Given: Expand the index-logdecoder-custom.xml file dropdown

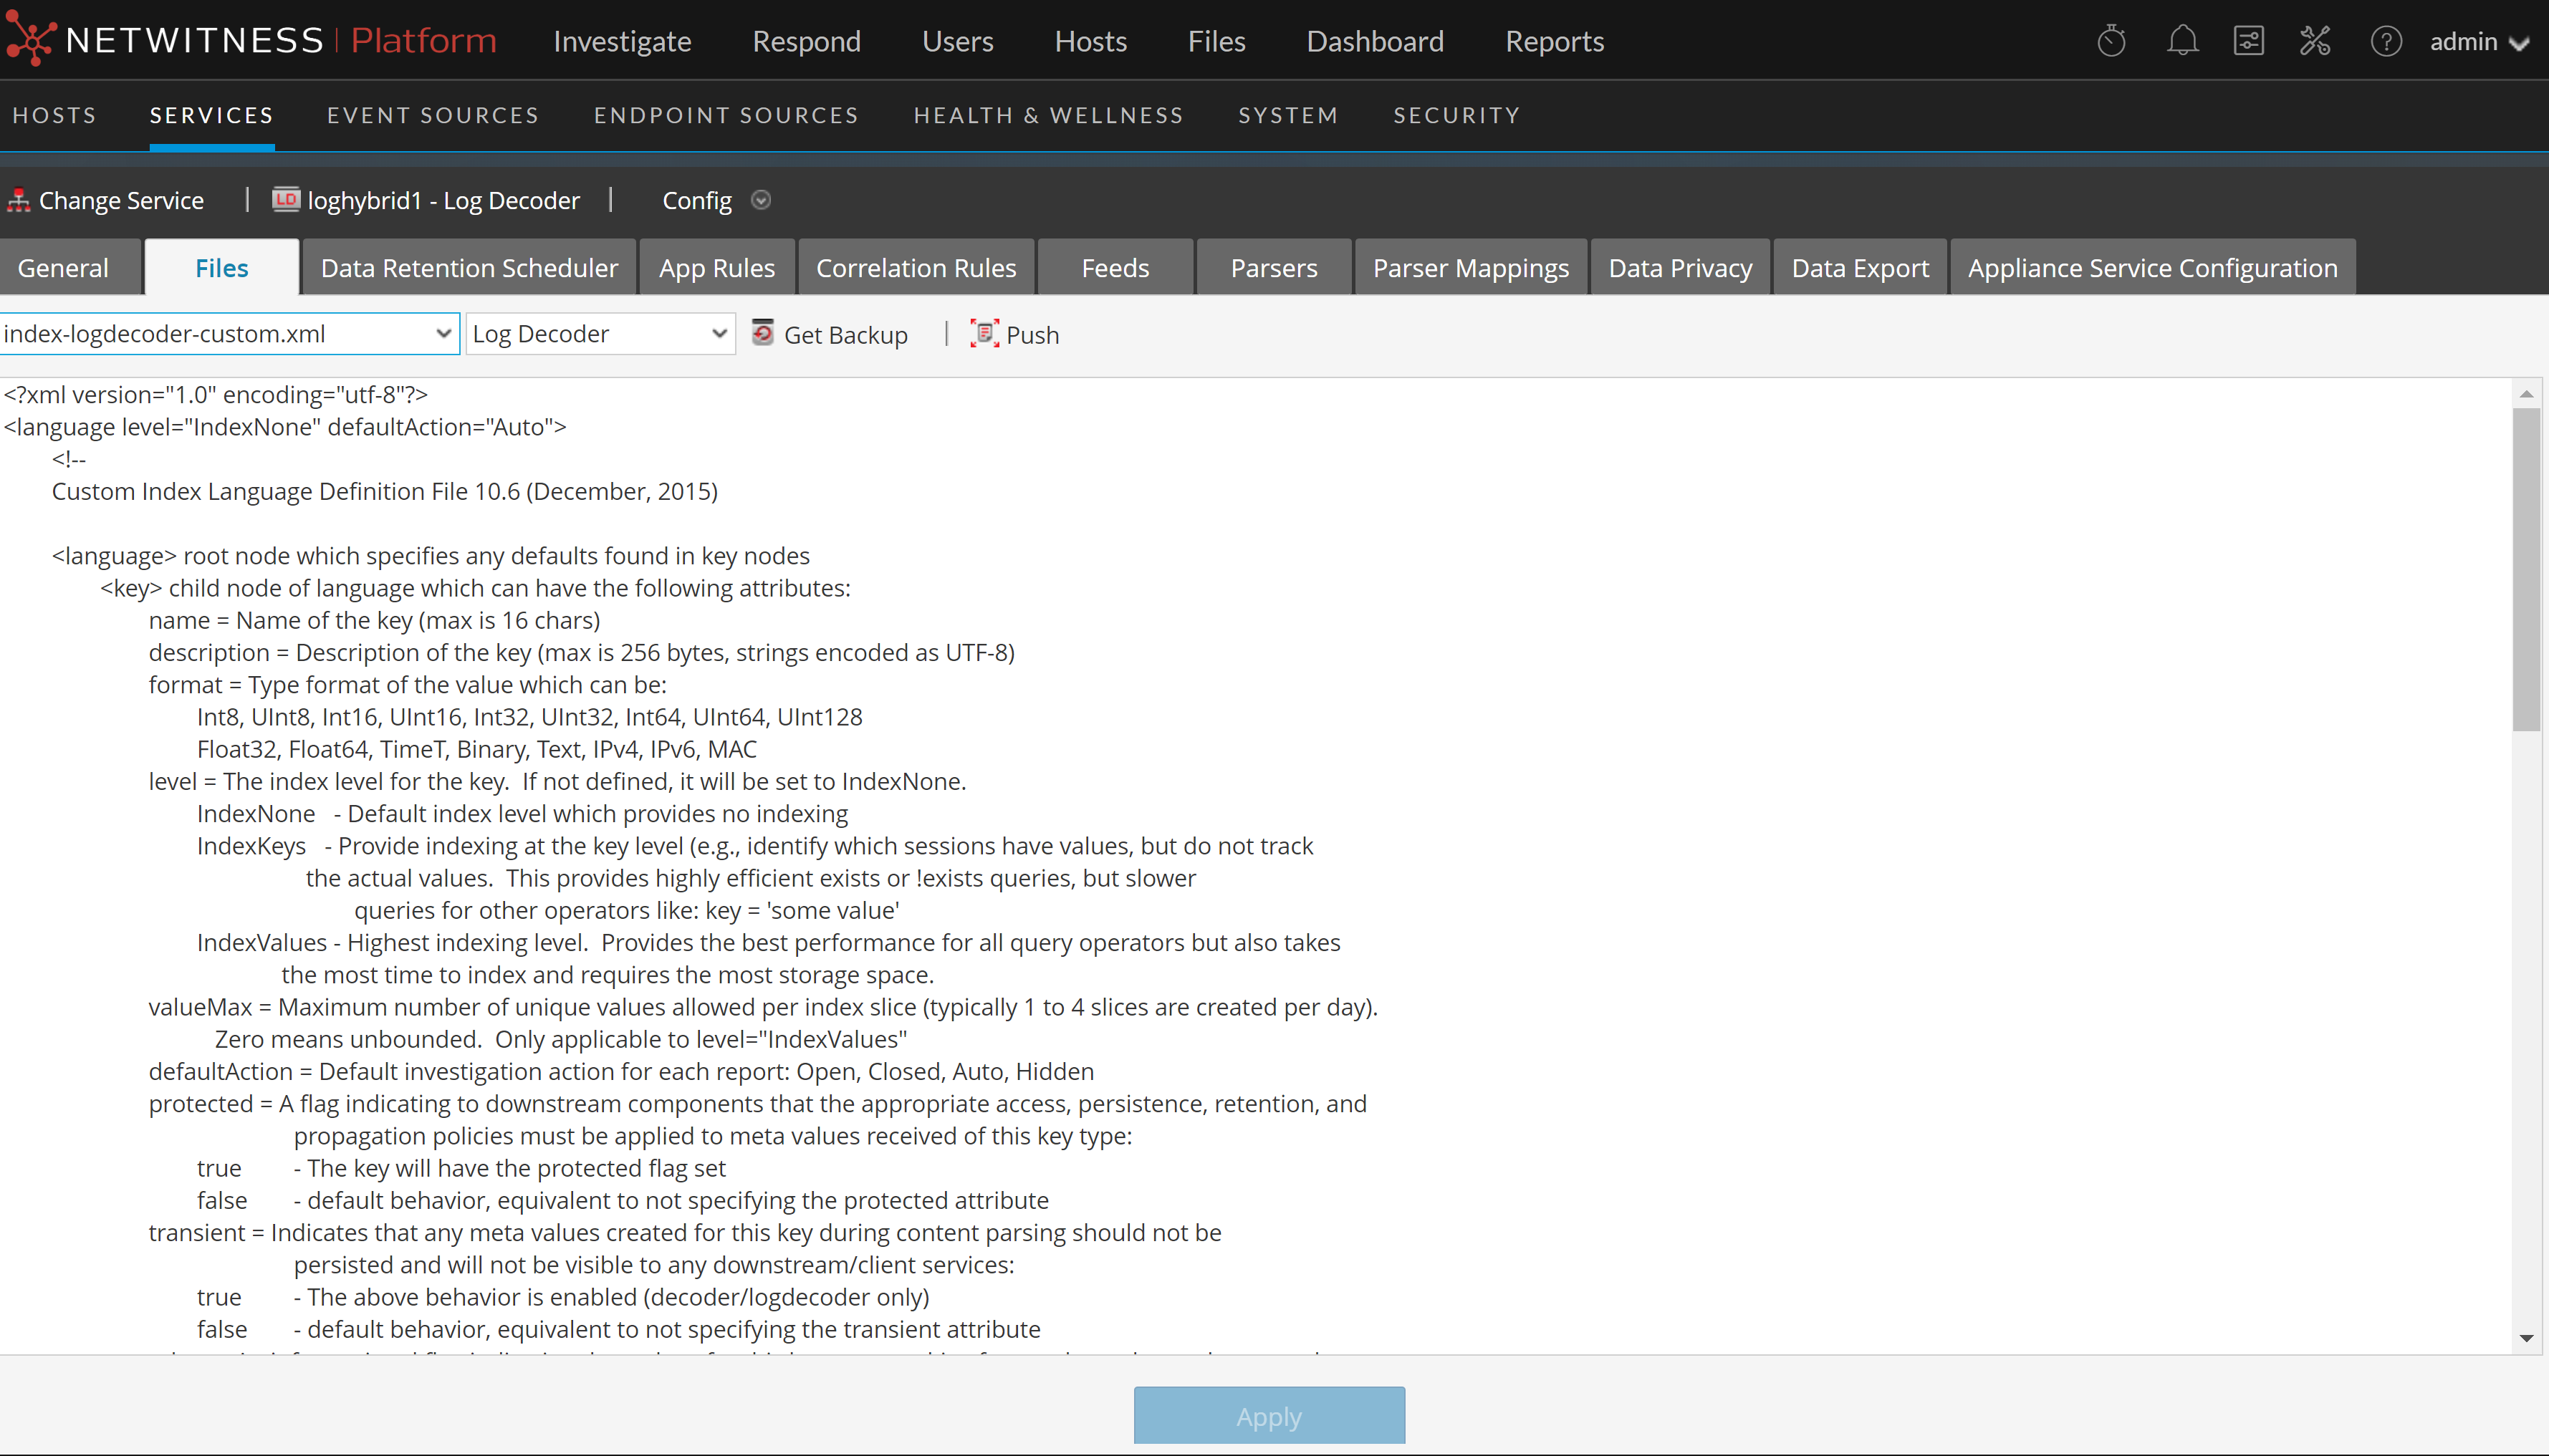Looking at the screenshot, I should click(443, 334).
